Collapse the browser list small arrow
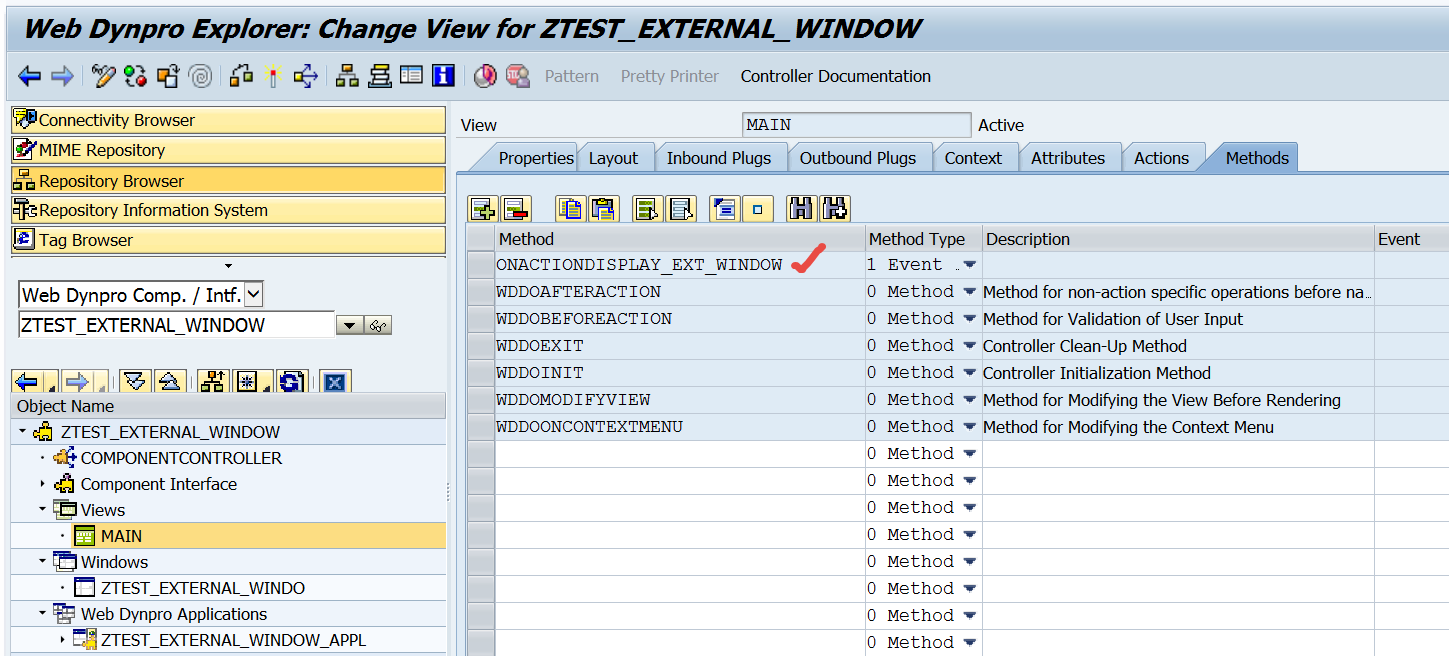This screenshot has width=1449, height=656. [x=228, y=266]
